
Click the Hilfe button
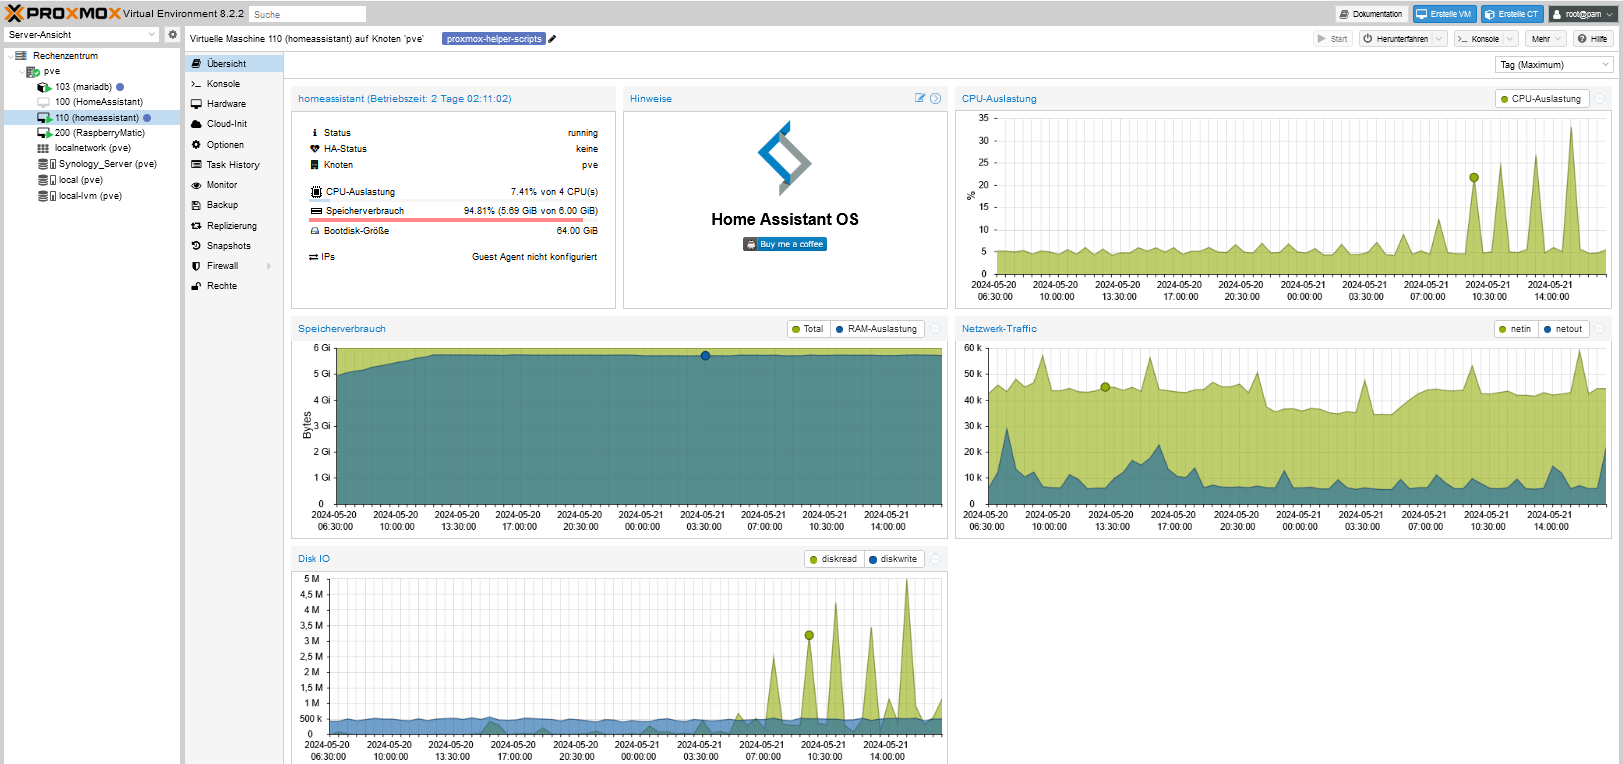tap(1593, 39)
